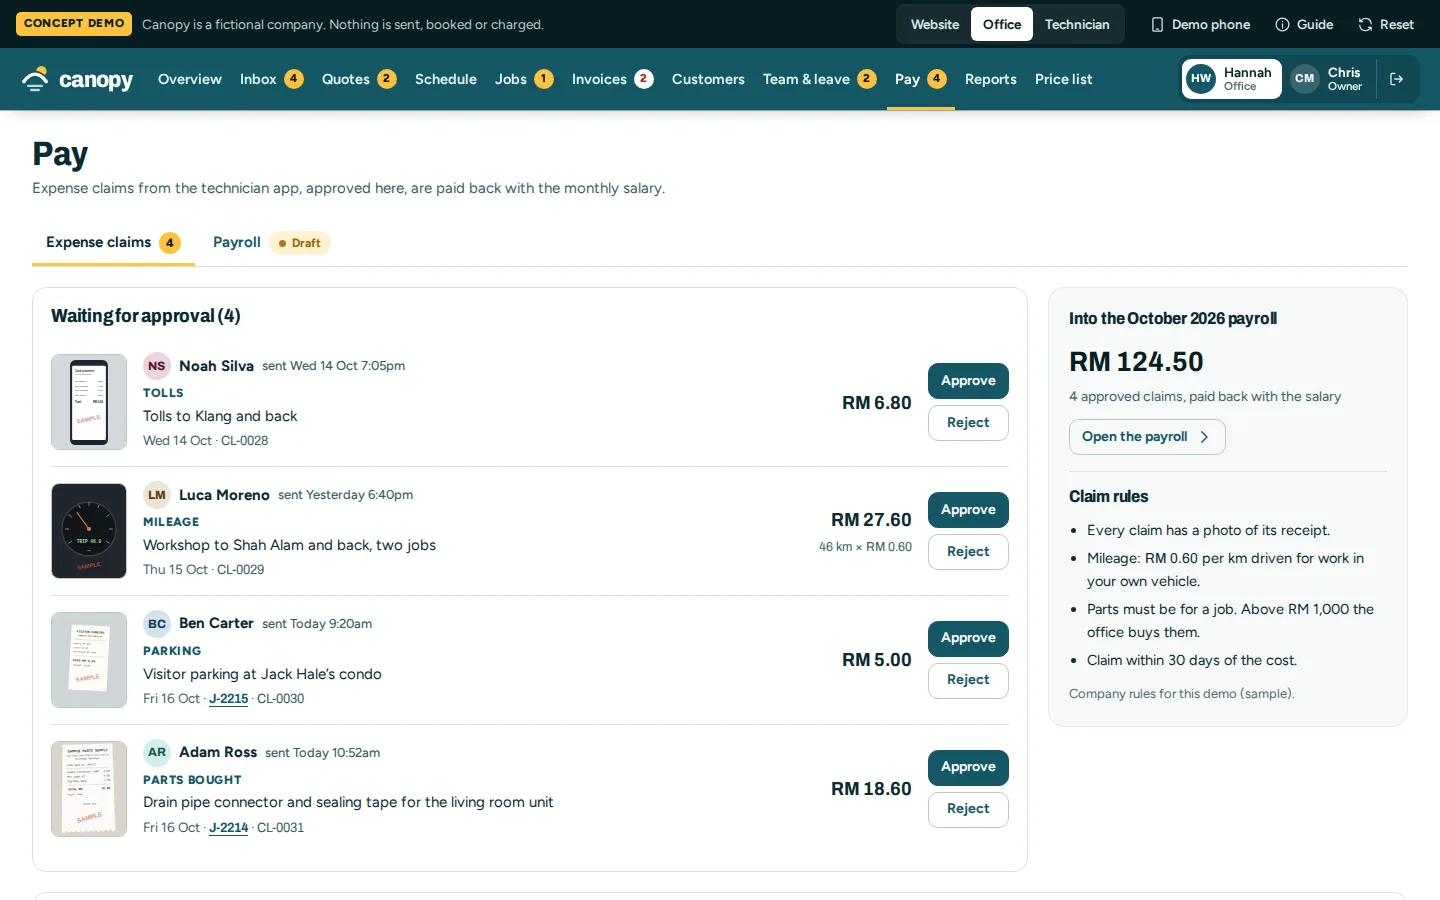This screenshot has height=900, width=1440.
Task: Click Ben Carter's BC avatar
Action: (x=157, y=624)
